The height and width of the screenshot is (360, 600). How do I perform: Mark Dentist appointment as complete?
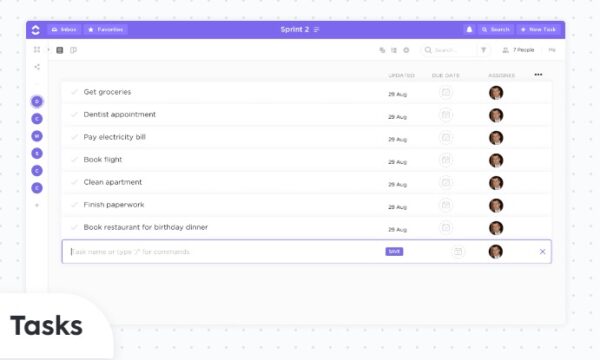coord(75,114)
